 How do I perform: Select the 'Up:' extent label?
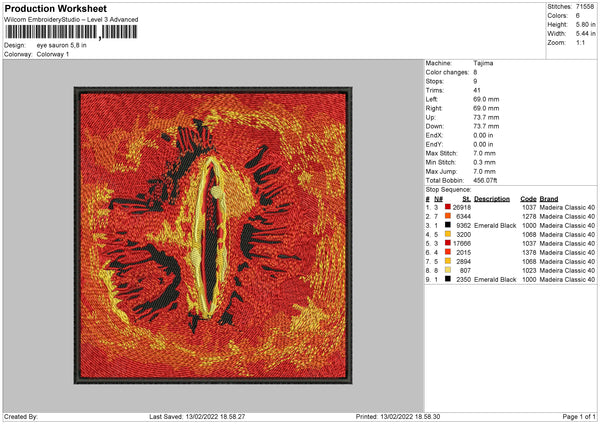coord(430,117)
